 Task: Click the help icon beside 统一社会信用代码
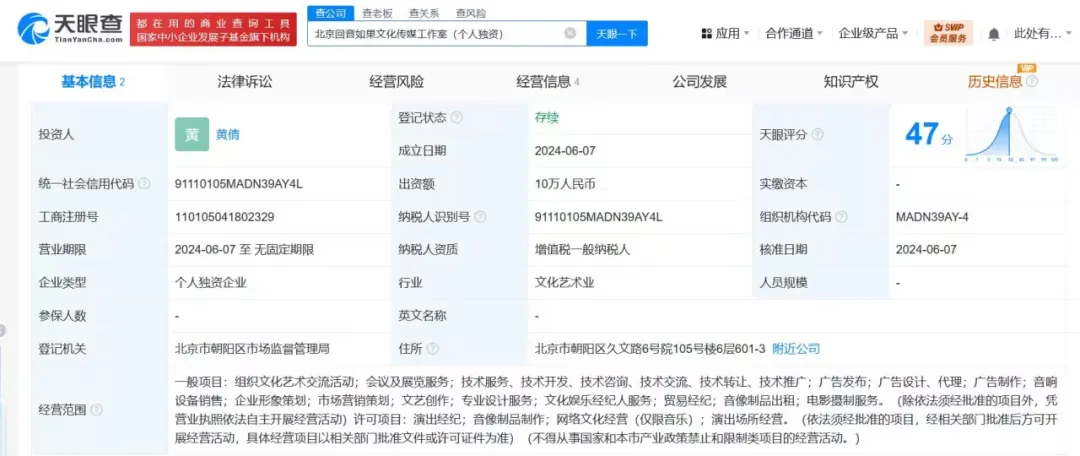tap(144, 184)
